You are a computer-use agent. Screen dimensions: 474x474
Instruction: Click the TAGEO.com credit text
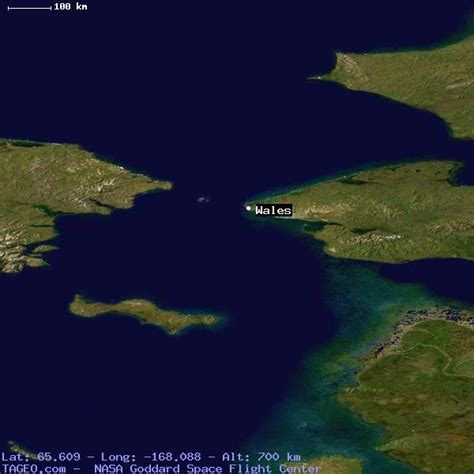click(34, 468)
